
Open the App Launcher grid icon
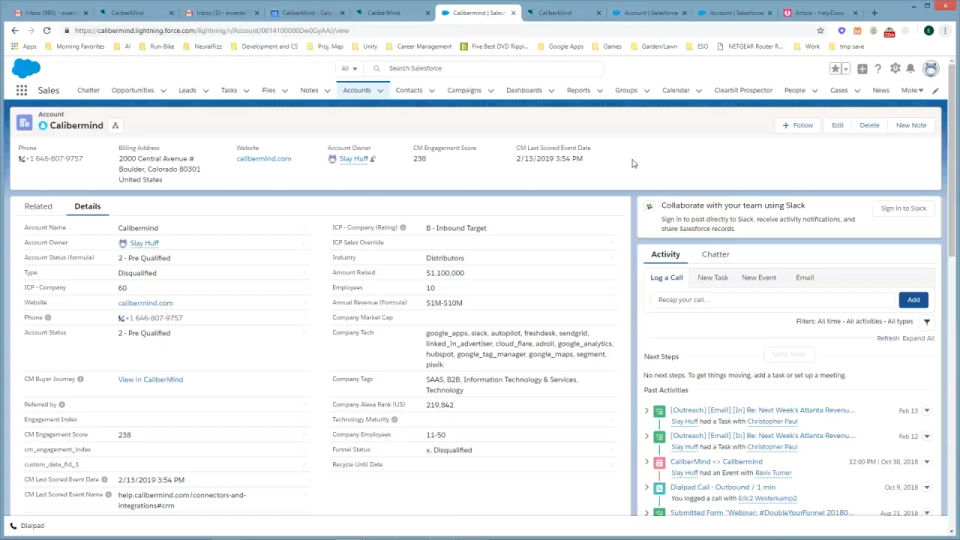click(x=22, y=90)
